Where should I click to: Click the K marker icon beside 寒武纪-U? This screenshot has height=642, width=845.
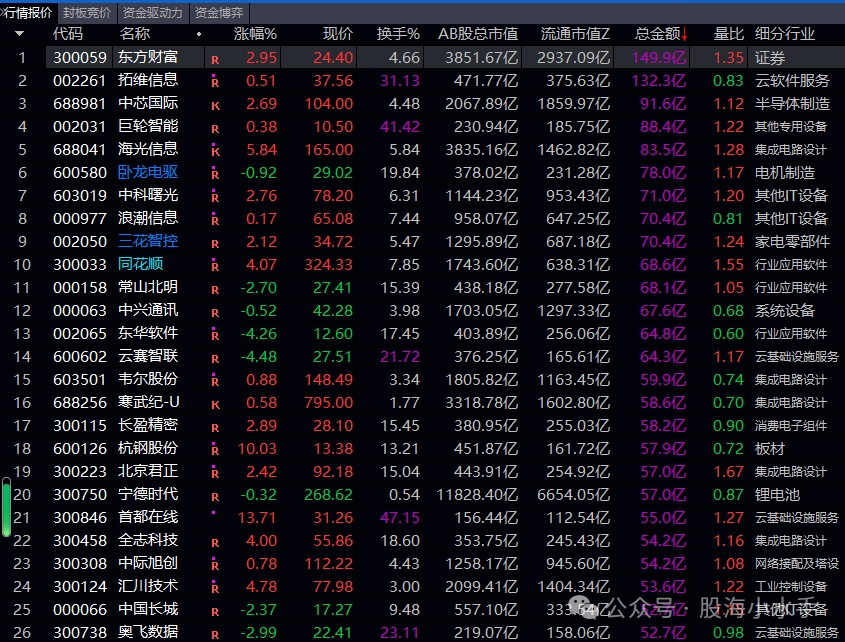215,404
